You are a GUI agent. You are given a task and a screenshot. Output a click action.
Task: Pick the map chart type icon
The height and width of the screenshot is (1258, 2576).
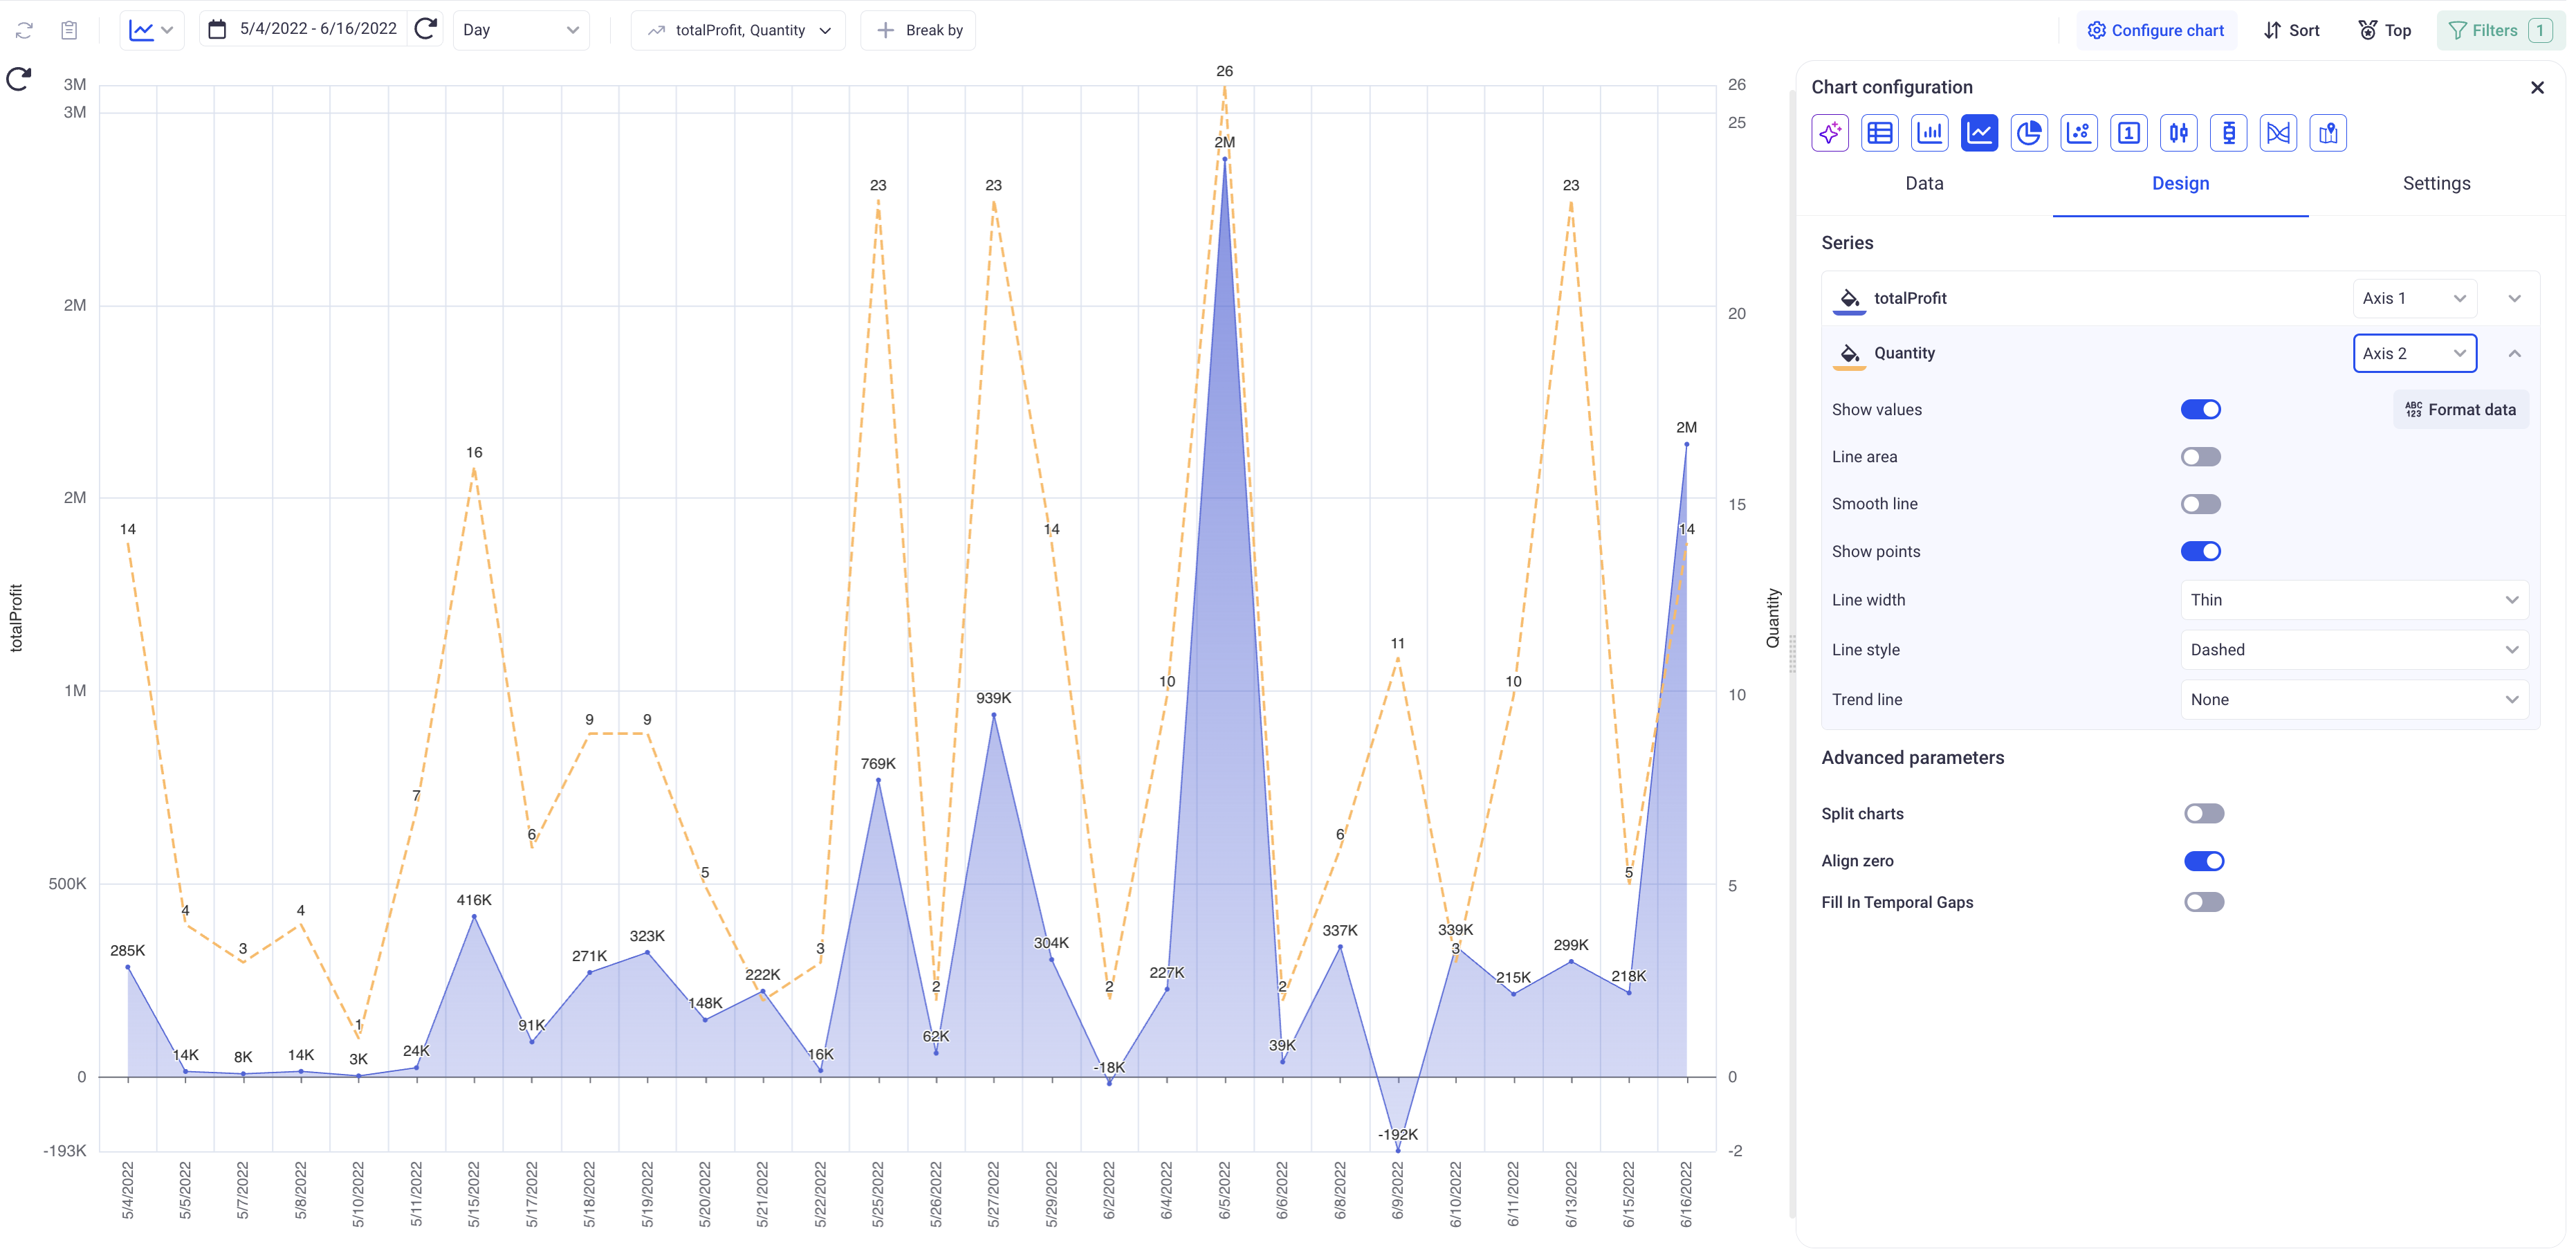pyautogui.click(x=2328, y=133)
